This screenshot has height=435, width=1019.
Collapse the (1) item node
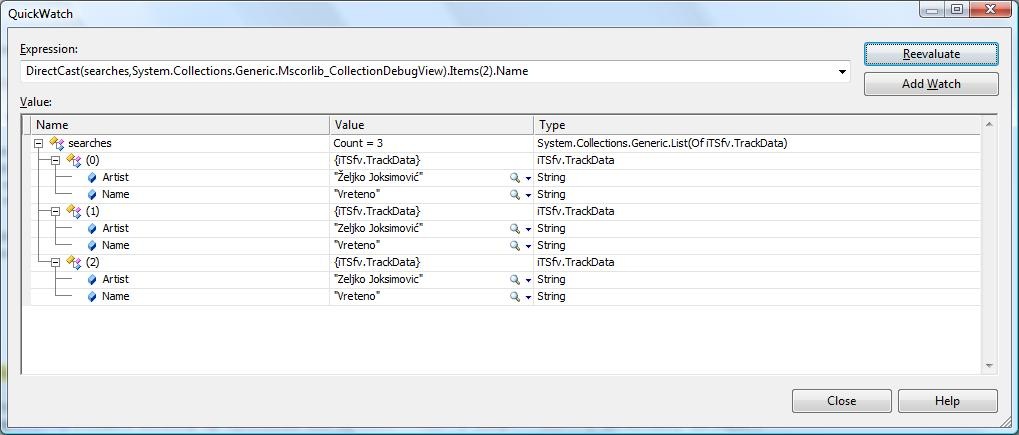tap(56, 211)
